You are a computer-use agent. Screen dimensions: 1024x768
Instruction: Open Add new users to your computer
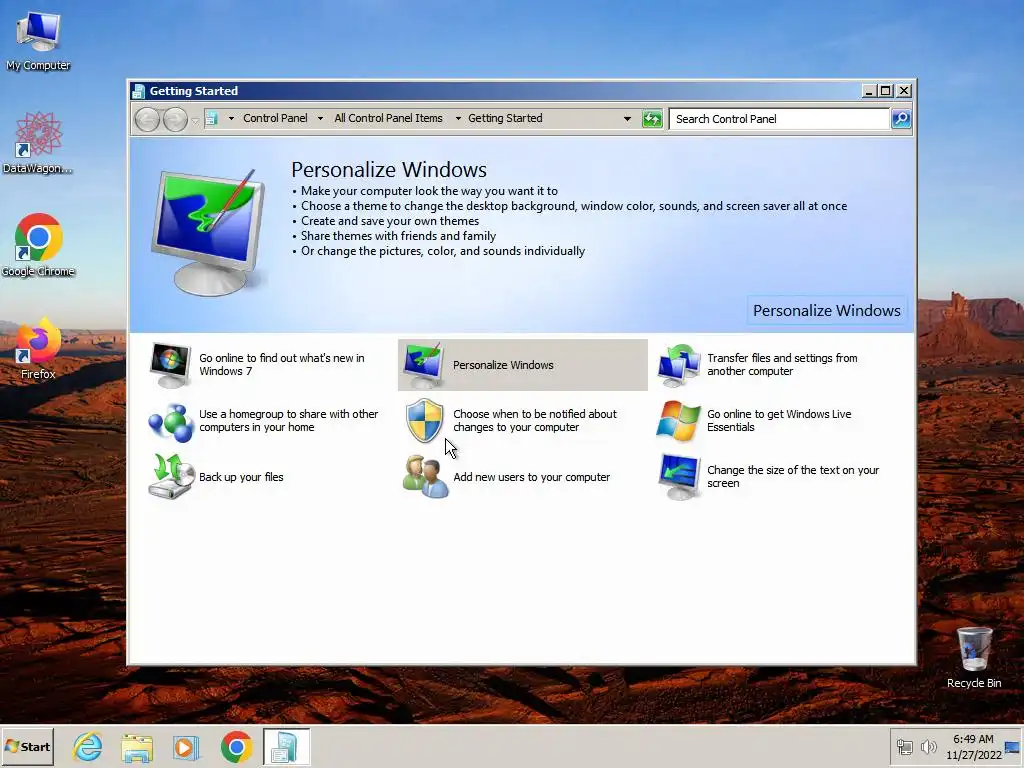[532, 477]
